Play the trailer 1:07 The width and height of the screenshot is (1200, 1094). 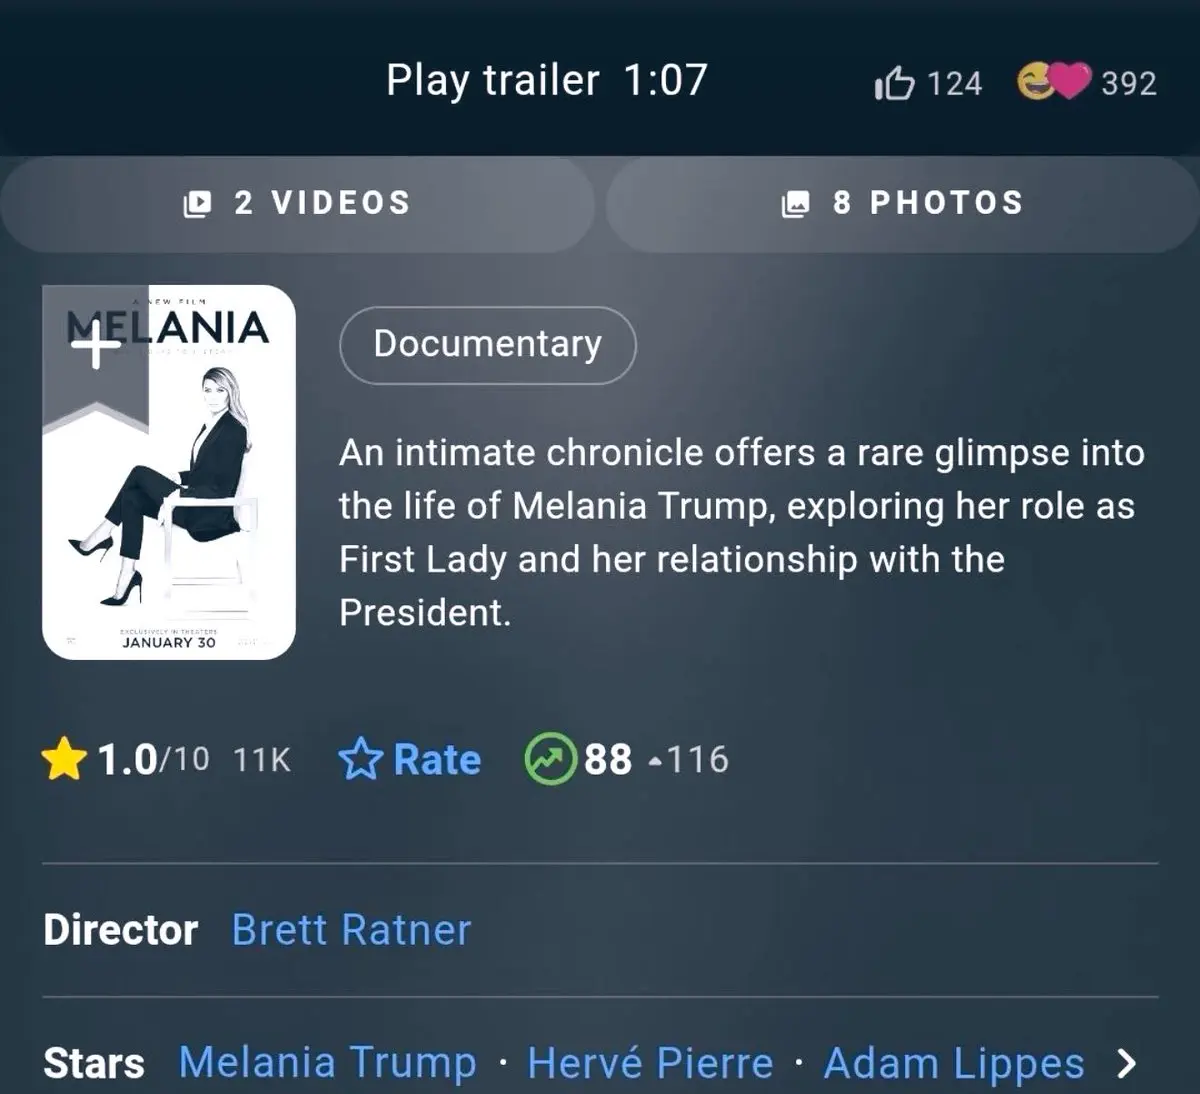click(x=547, y=80)
